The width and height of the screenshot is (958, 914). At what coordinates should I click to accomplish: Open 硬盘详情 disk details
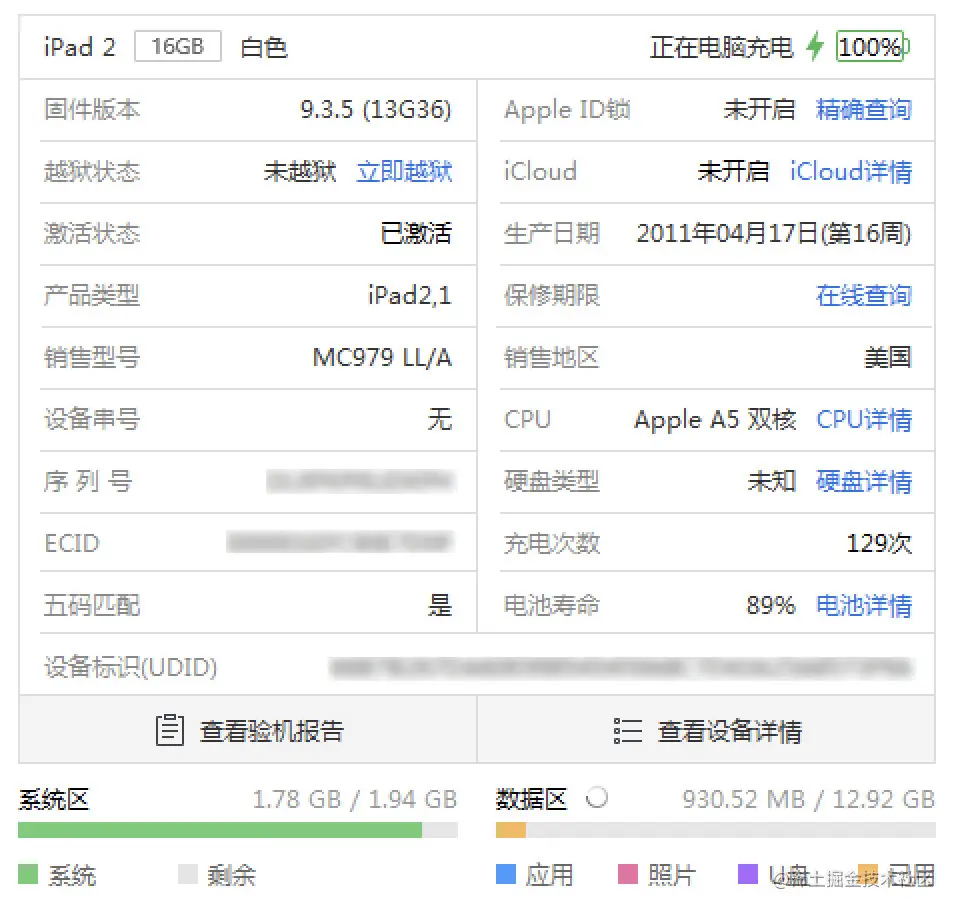point(863,482)
